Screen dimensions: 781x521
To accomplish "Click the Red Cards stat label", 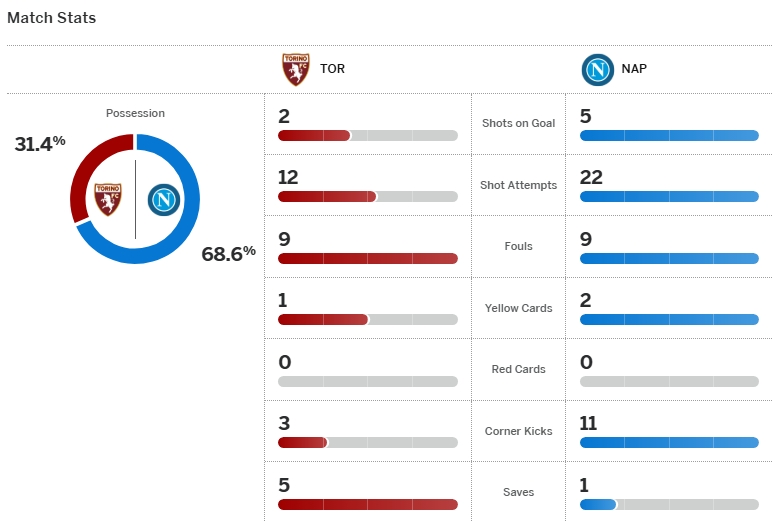I will point(518,369).
